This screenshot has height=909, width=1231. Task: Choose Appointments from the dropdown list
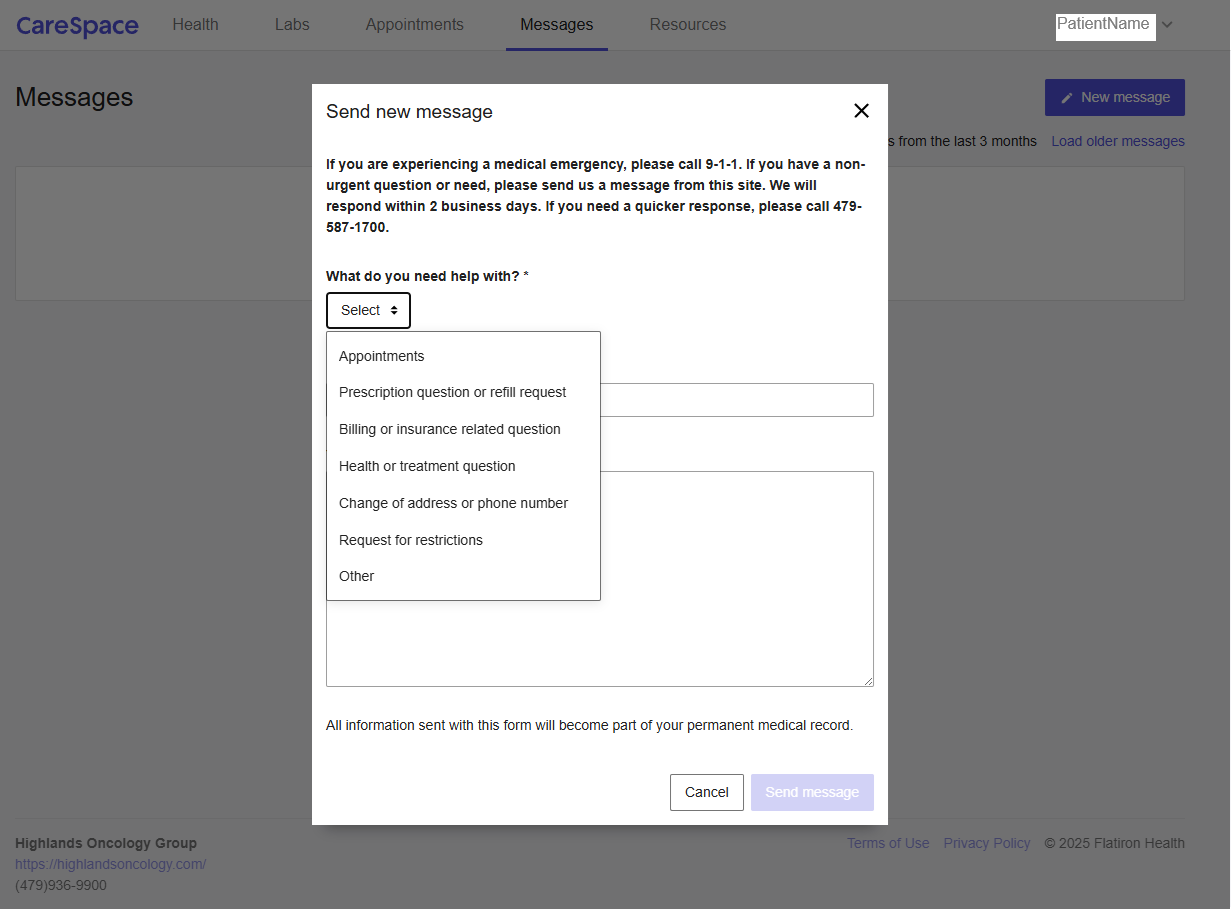[381, 356]
